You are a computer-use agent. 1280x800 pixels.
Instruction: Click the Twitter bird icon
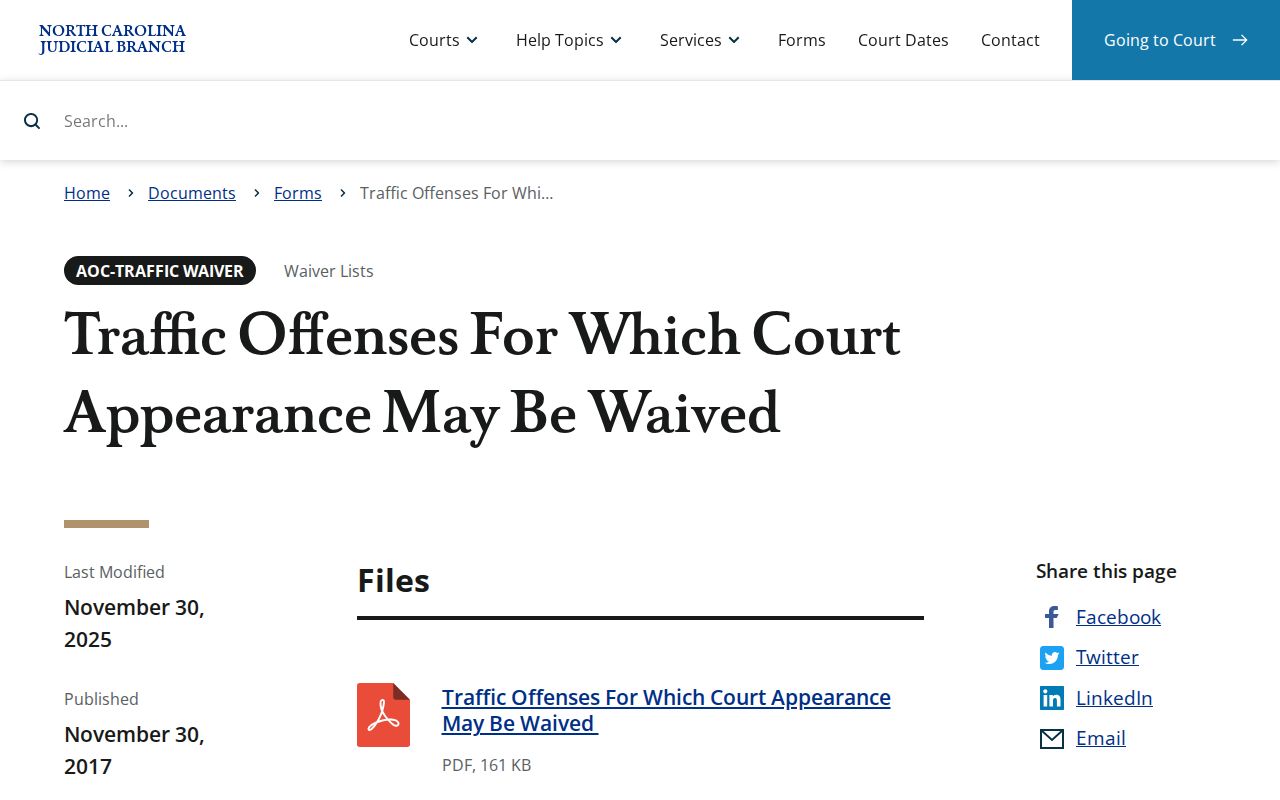(1052, 658)
